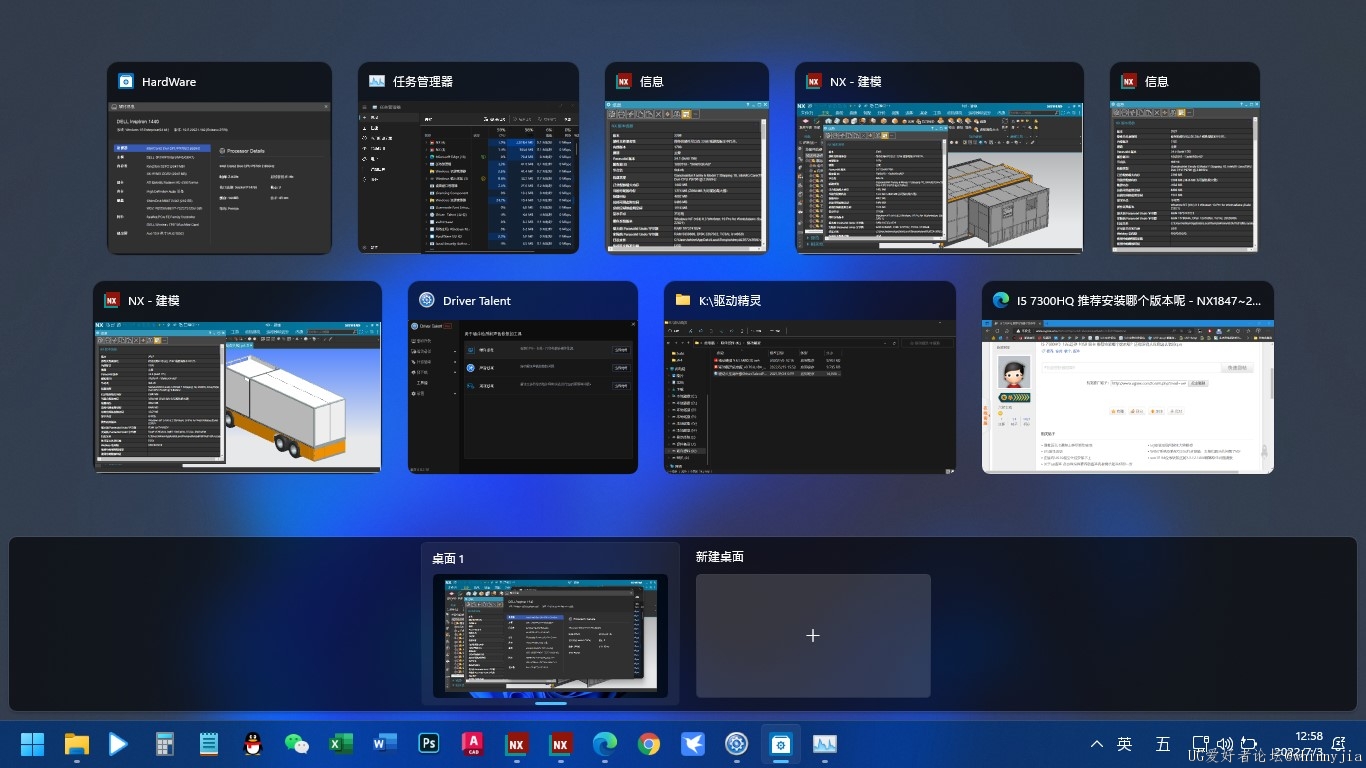Open the Start menu
Screen dimensions: 1366x768
tap(32, 744)
